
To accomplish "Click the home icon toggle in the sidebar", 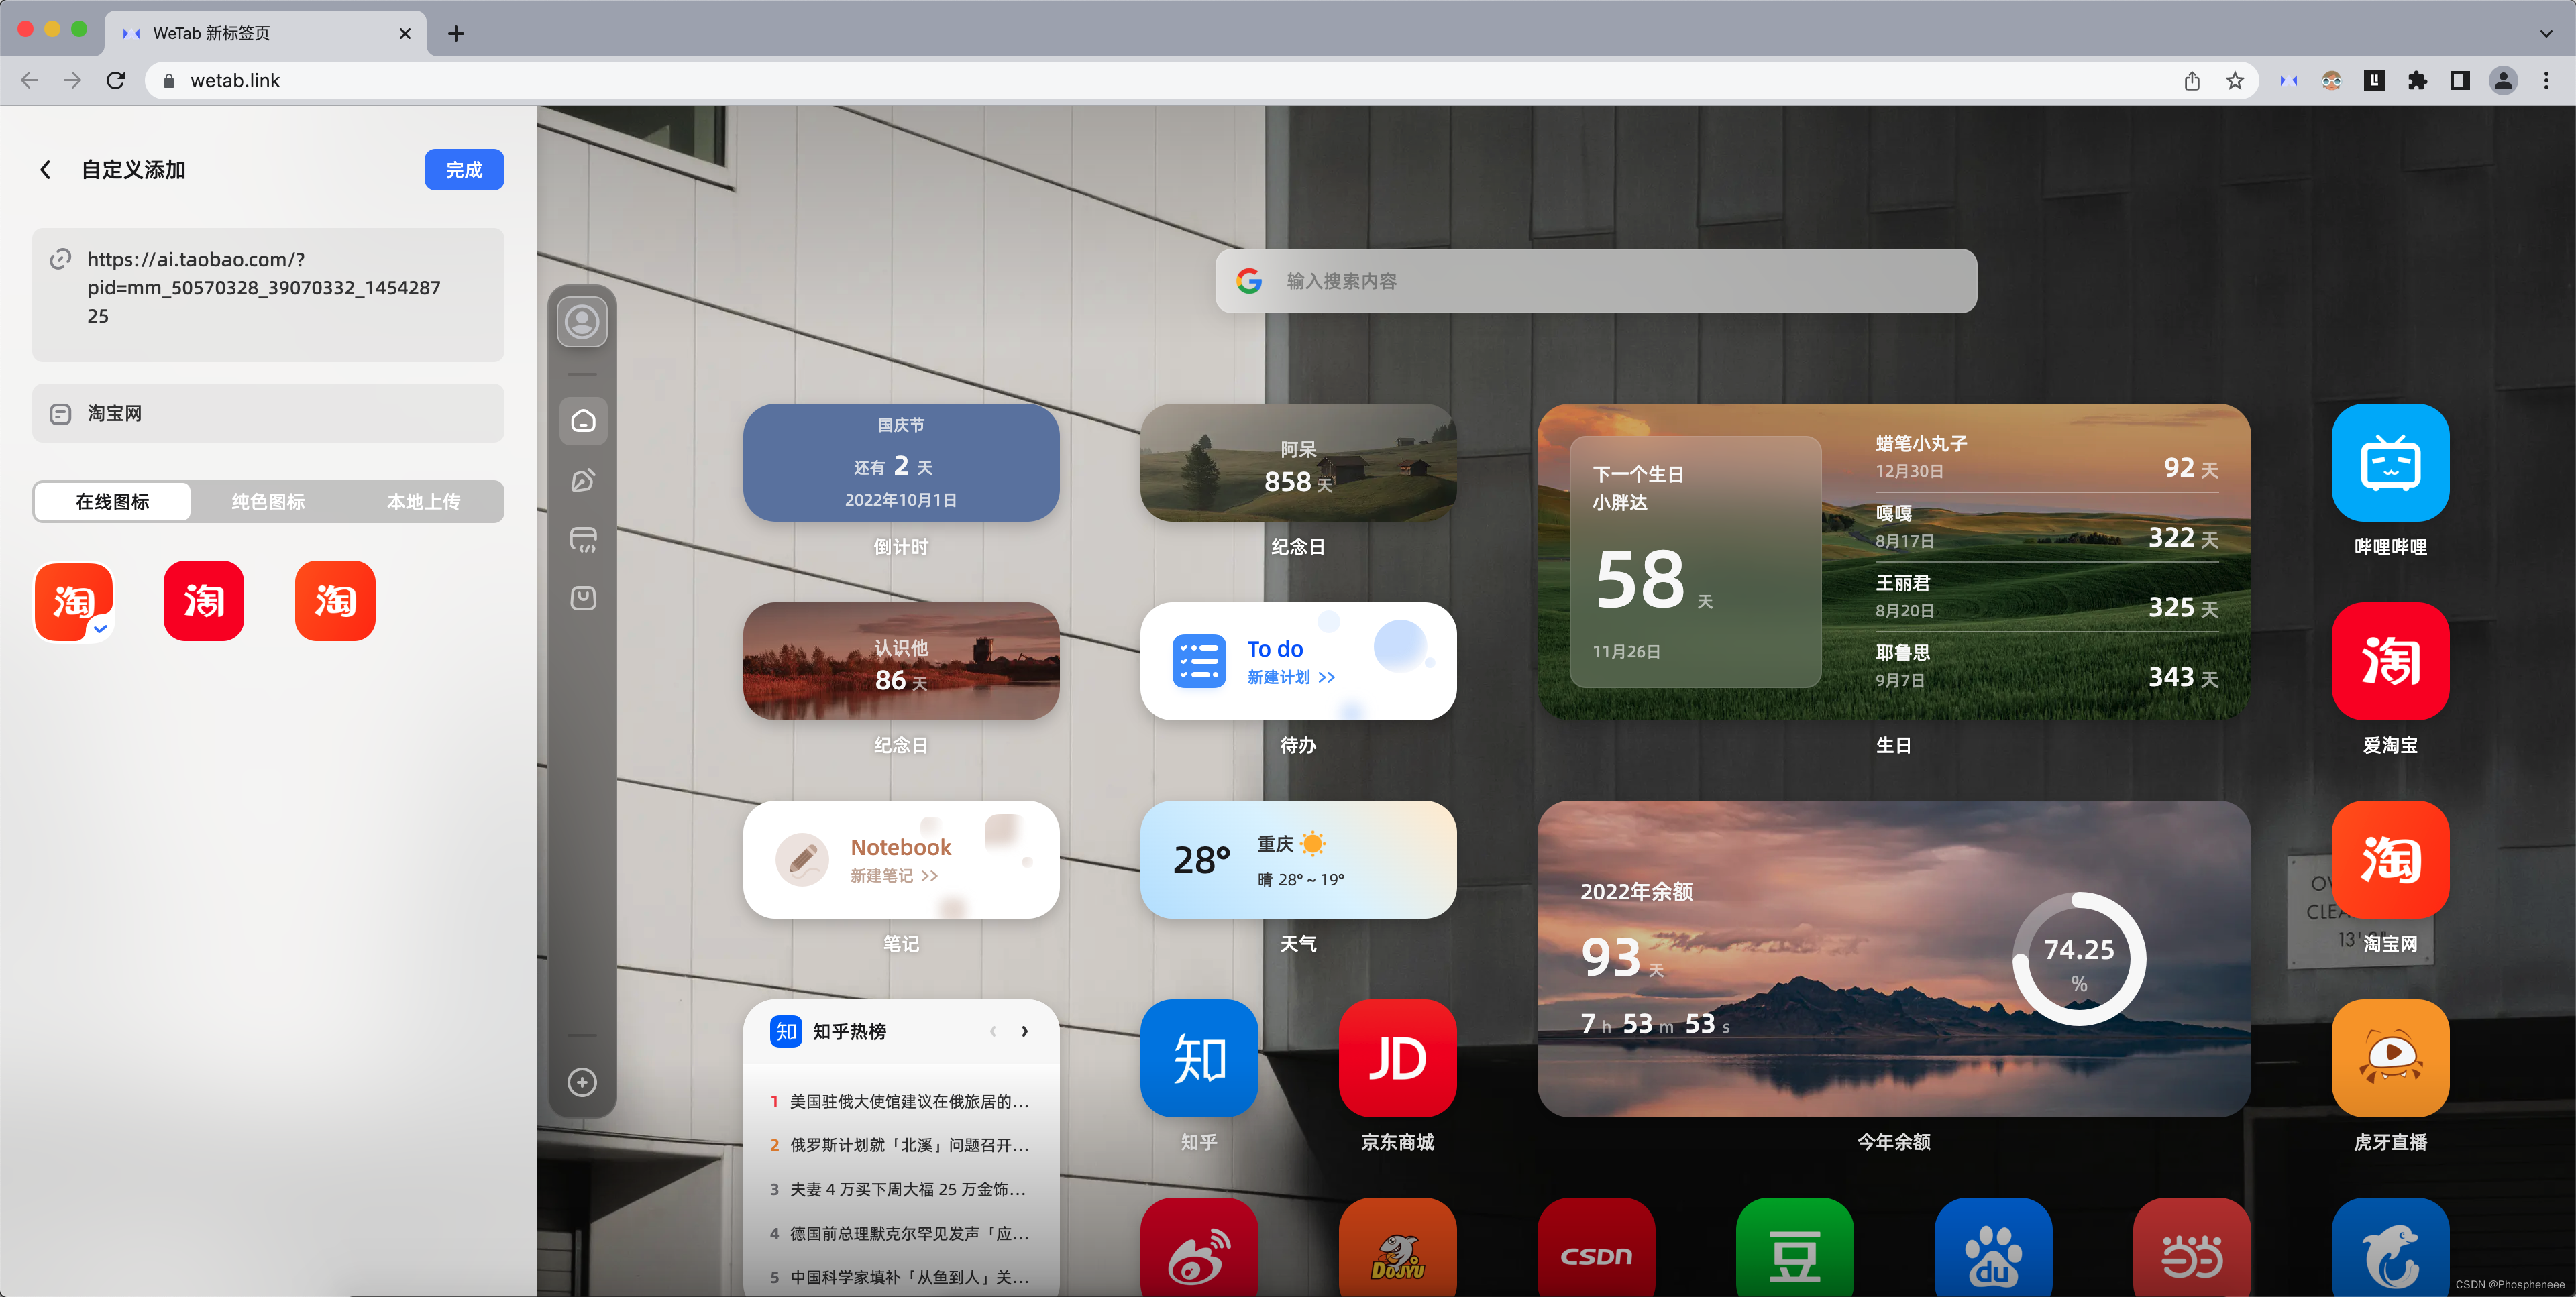I will [x=583, y=421].
